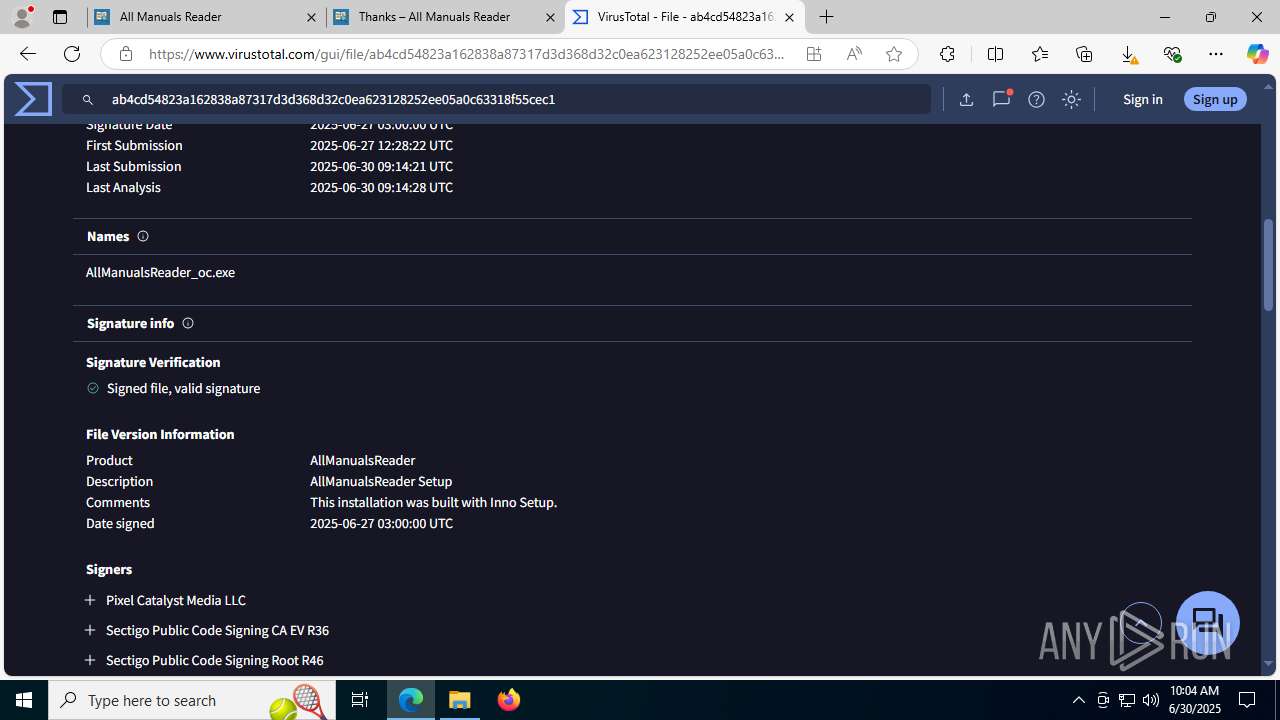The height and width of the screenshot is (720, 1280).
Task: Close the Thanks – All Manuals Reader tab
Action: pyautogui.click(x=550, y=17)
